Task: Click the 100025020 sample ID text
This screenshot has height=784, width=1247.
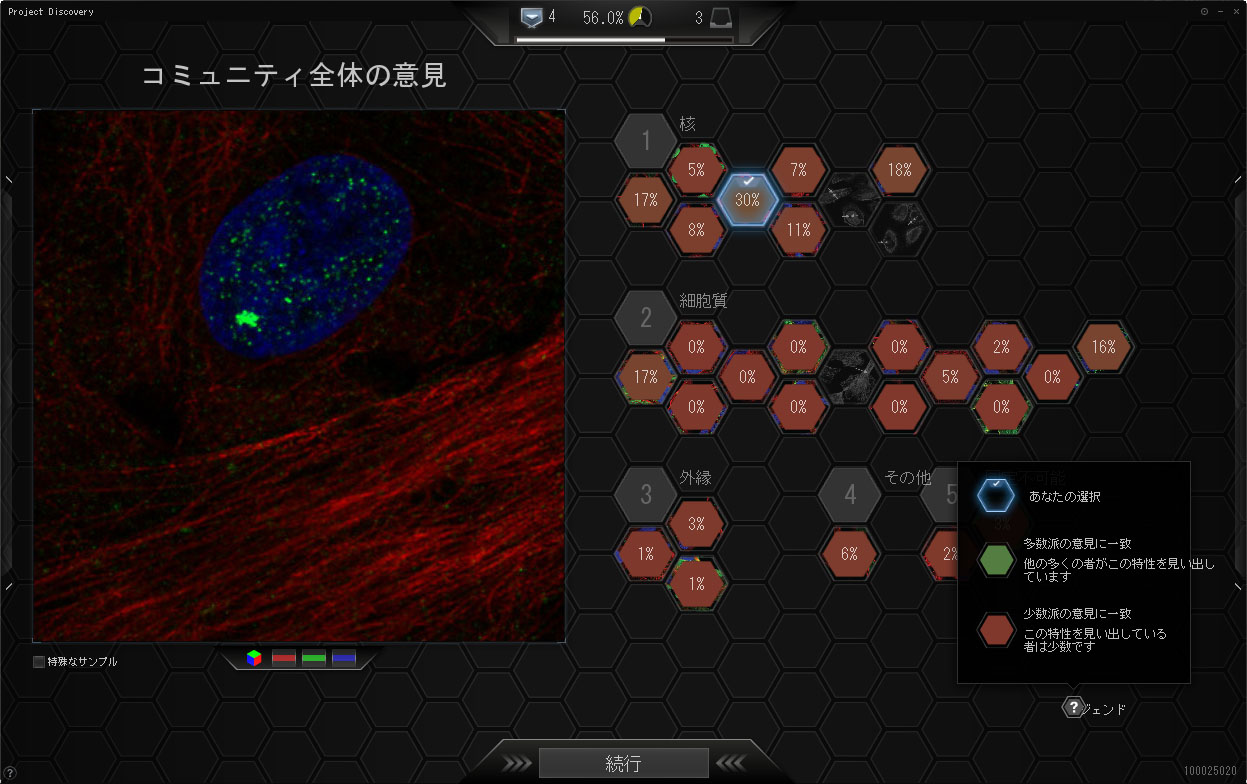Action: [x=1211, y=771]
